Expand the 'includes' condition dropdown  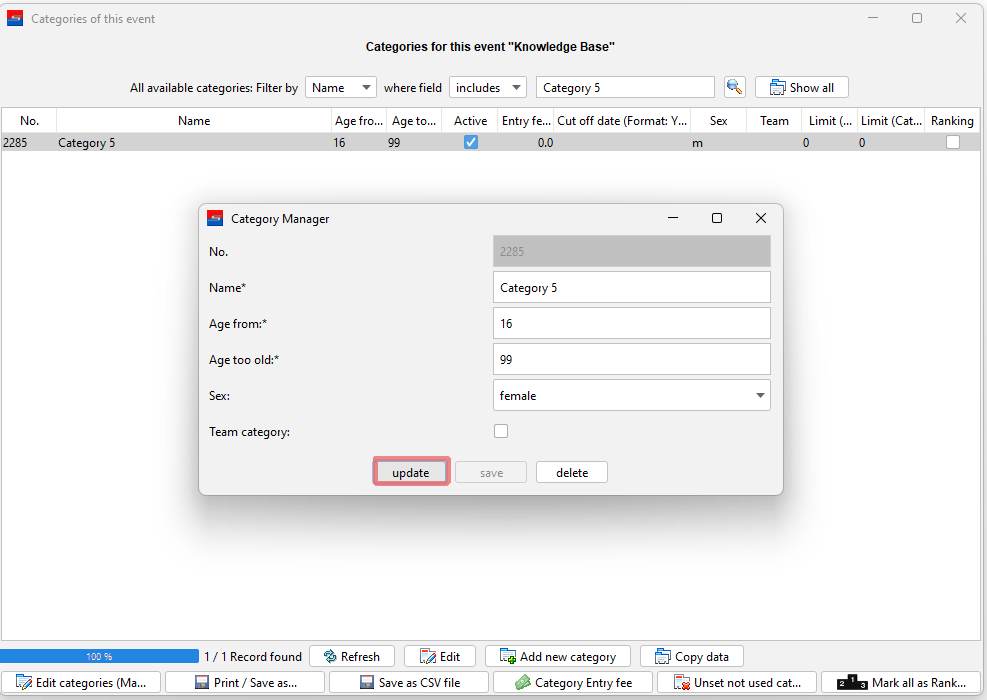click(x=487, y=87)
